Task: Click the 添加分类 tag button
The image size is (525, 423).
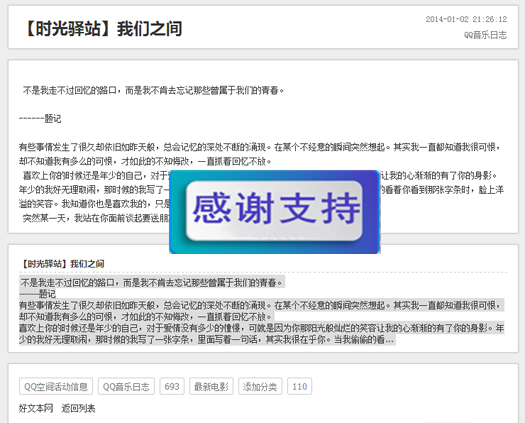Action: click(260, 386)
